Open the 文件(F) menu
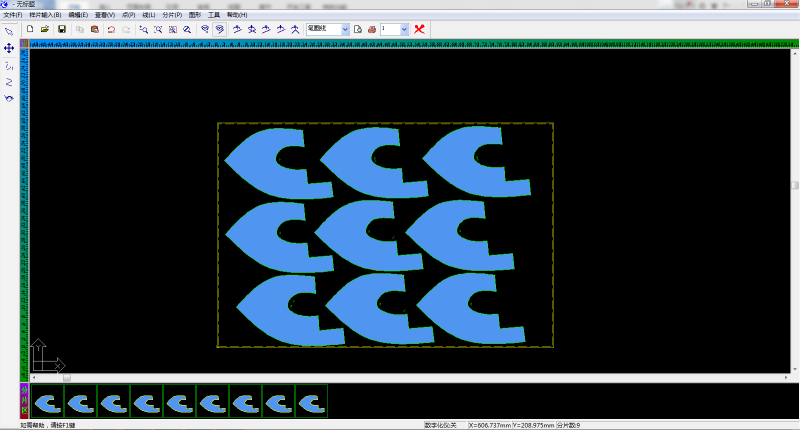This screenshot has height=430, width=800. pos(12,15)
